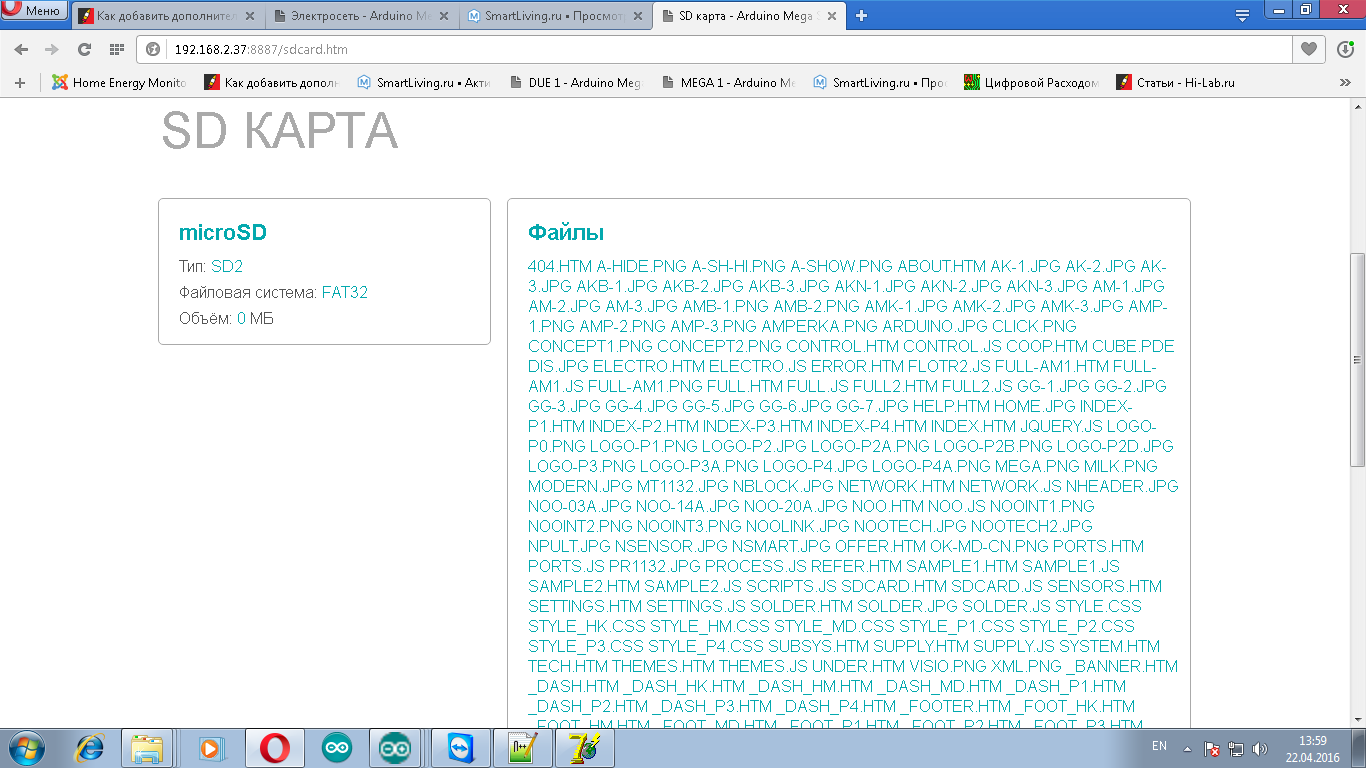Open Windows Explorer from the taskbar
The height and width of the screenshot is (768, 1366).
pos(147,747)
